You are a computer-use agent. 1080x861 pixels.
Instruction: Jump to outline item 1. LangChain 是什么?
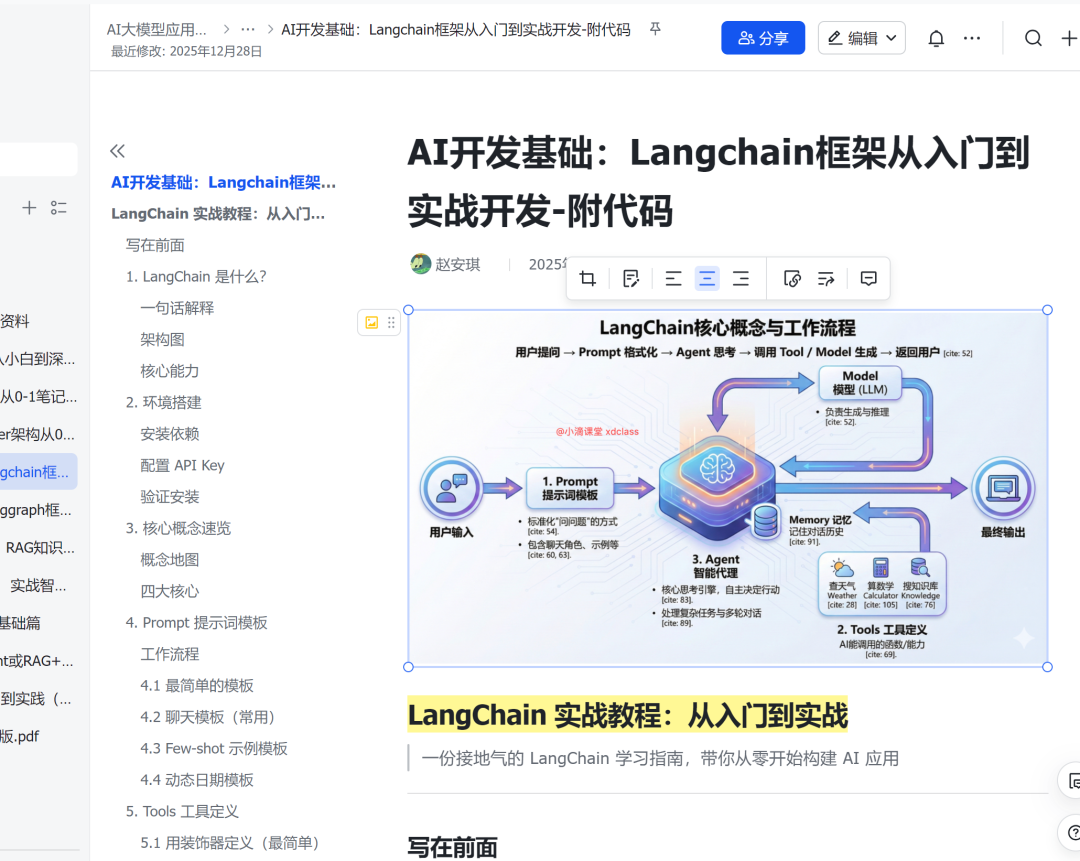196,276
